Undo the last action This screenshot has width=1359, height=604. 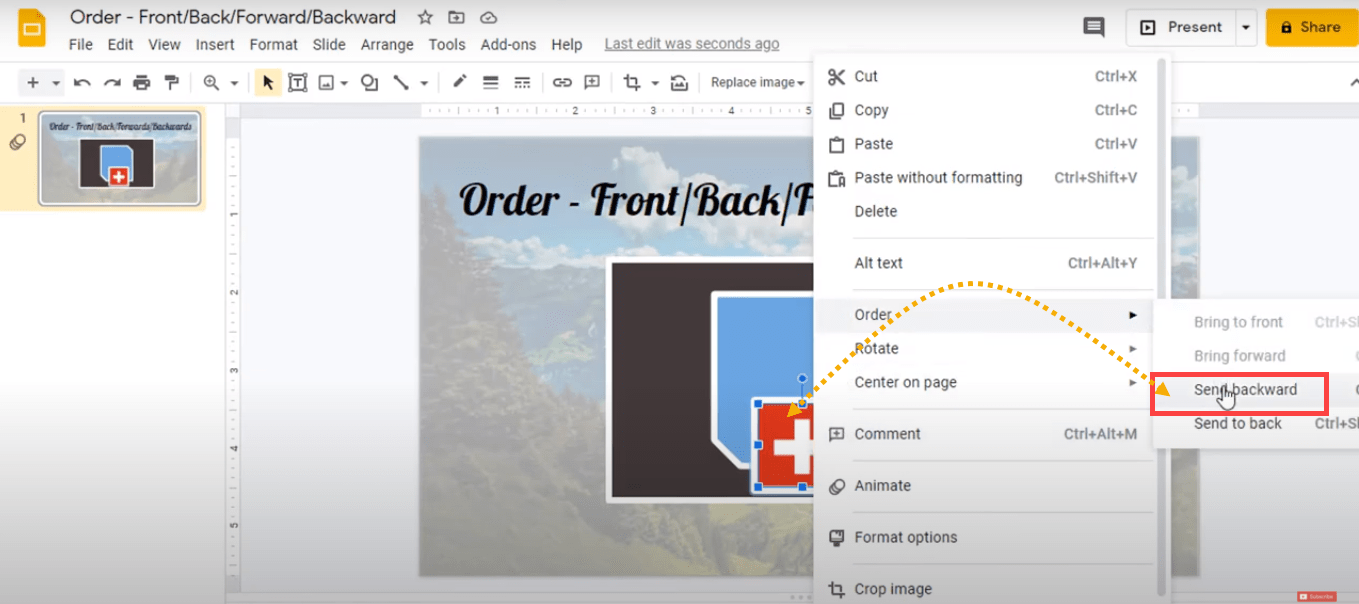coord(82,82)
